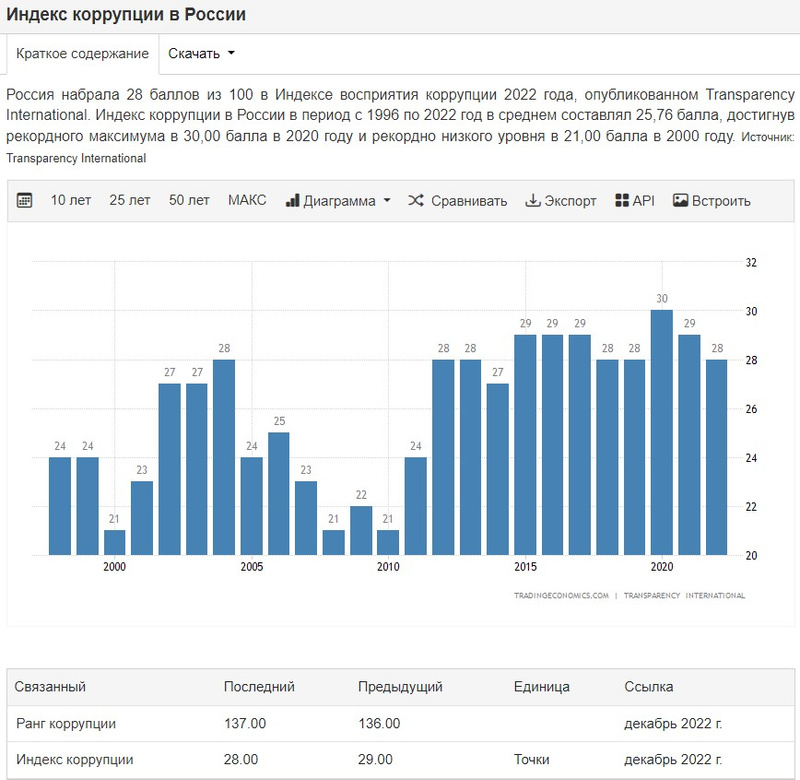Screen dimensions: 800x780
Task: Open the calendar date picker icon
Action: click(25, 201)
